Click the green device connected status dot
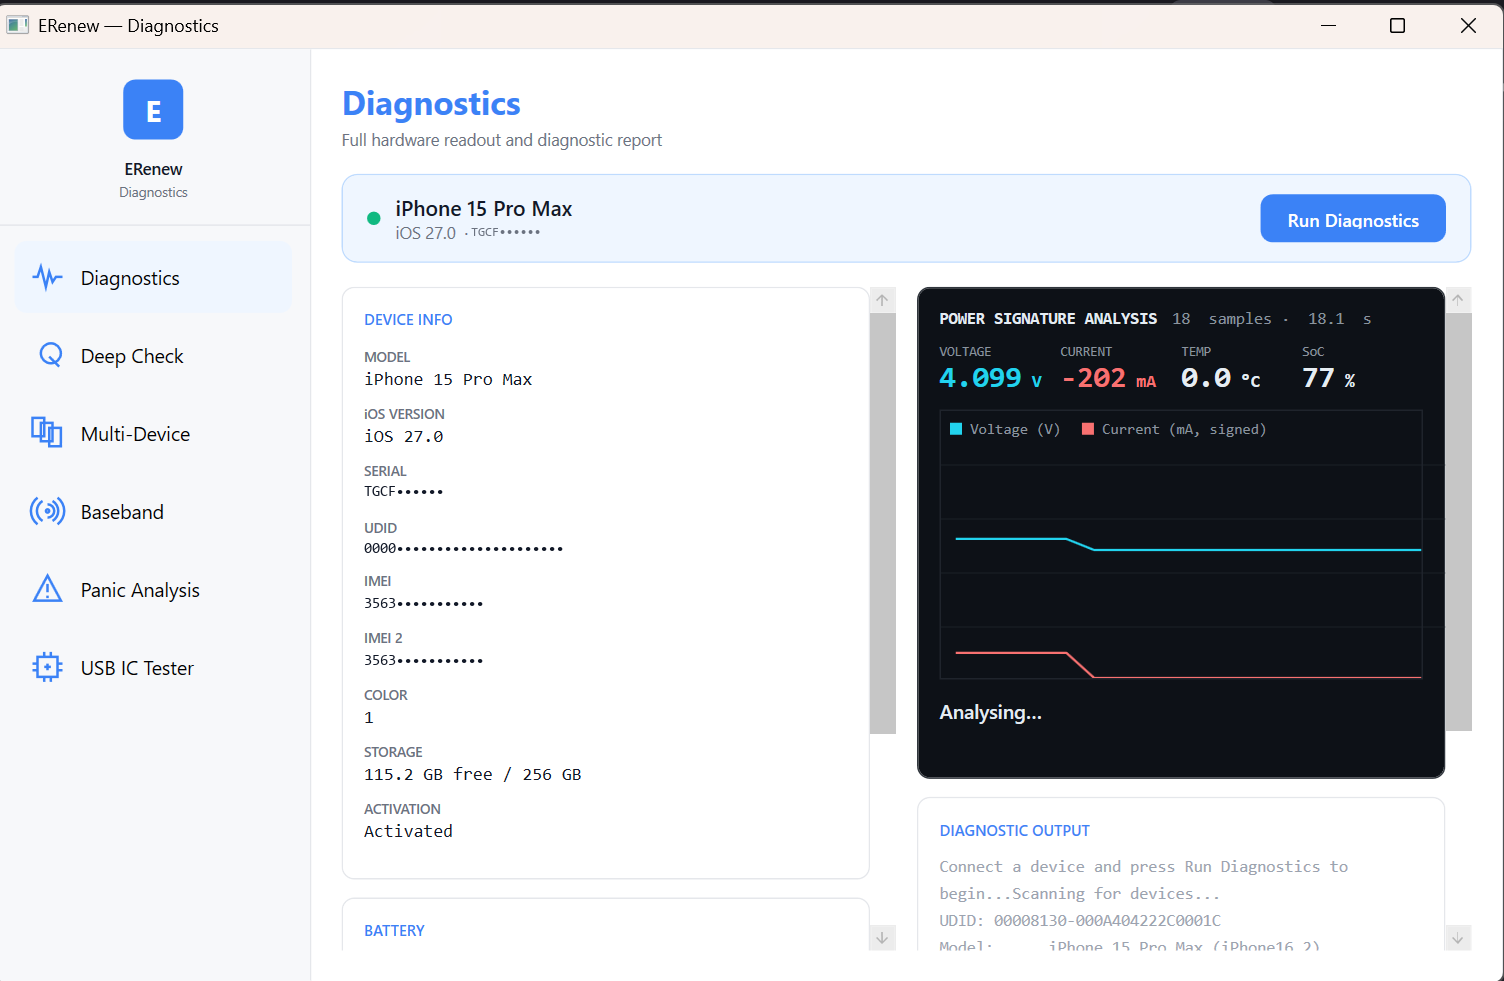 tap(374, 218)
